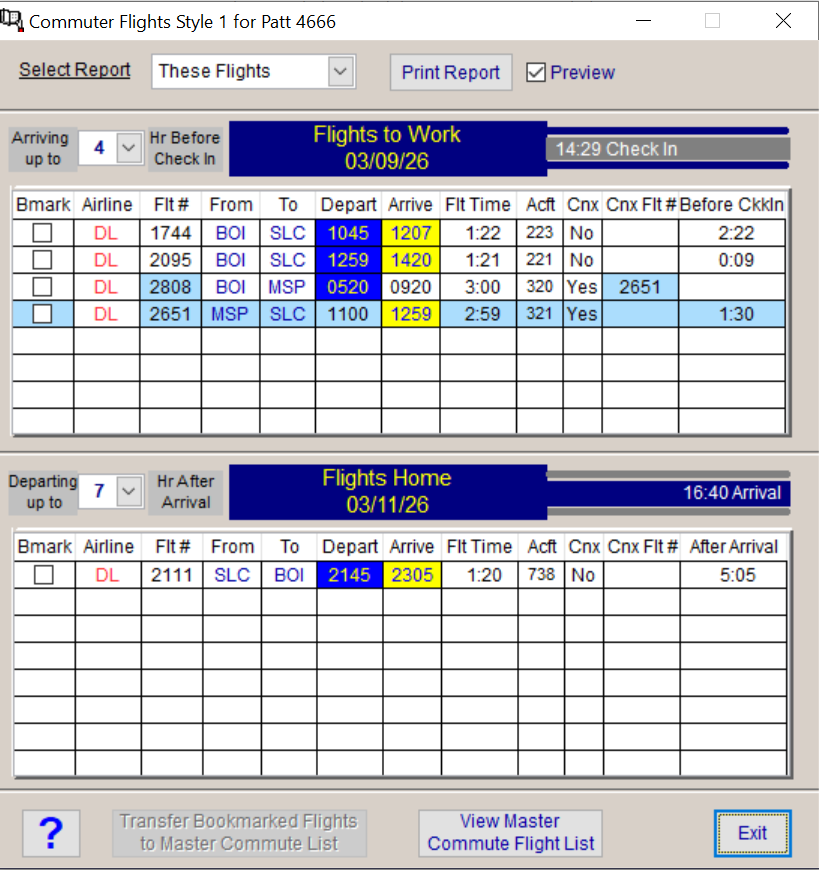
Task: Click the 16:40 Arrival bar
Action: pyautogui.click(x=667, y=492)
